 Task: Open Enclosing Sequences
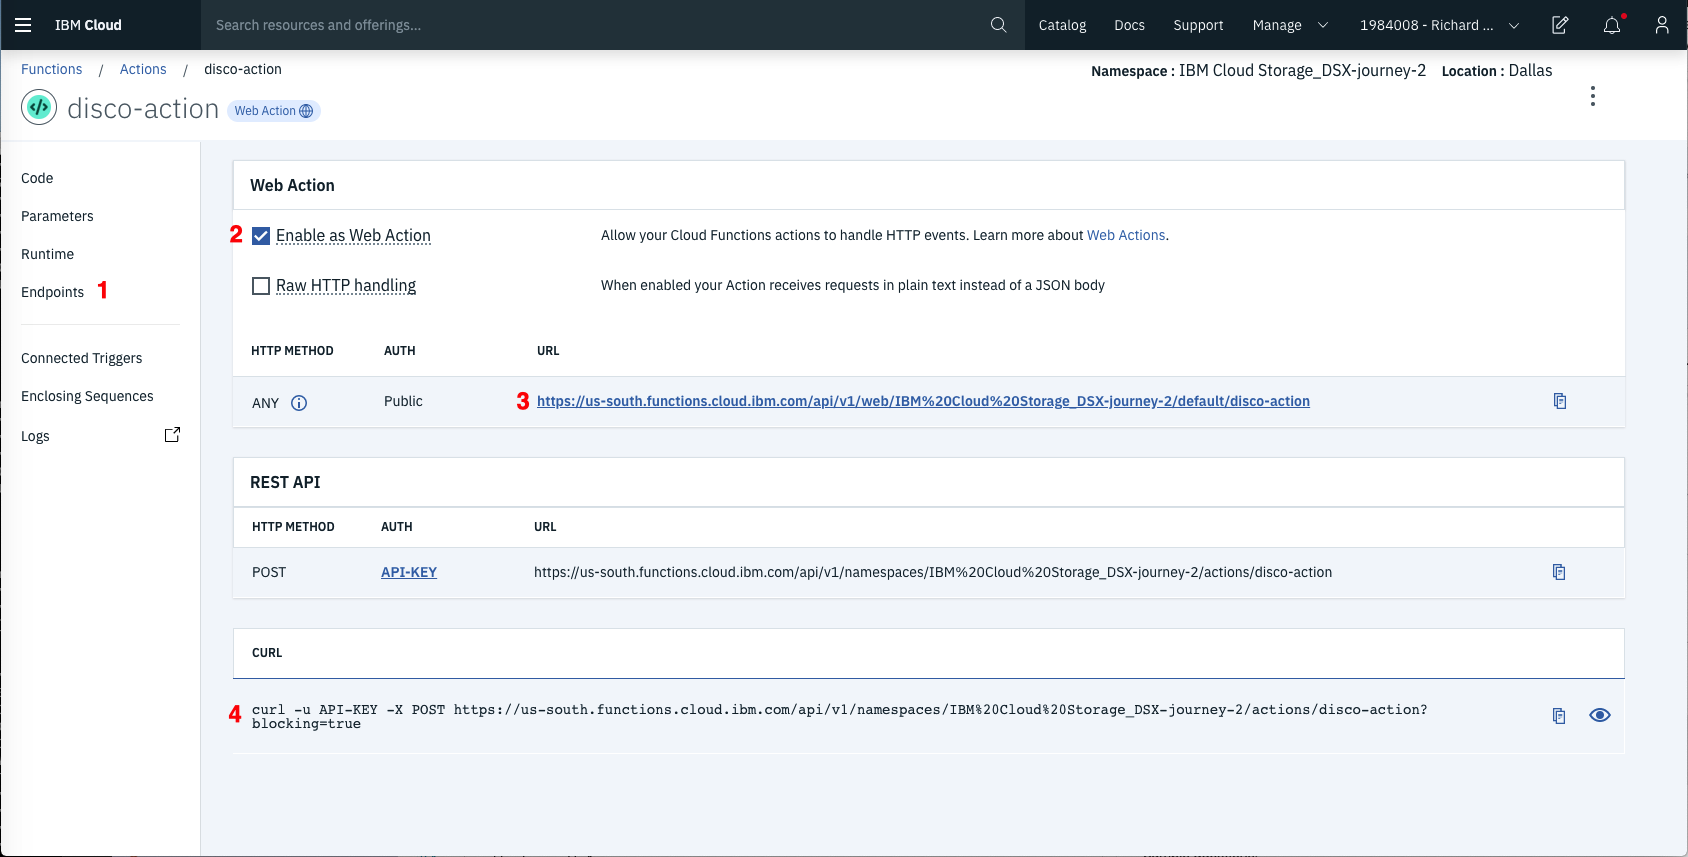coord(87,396)
